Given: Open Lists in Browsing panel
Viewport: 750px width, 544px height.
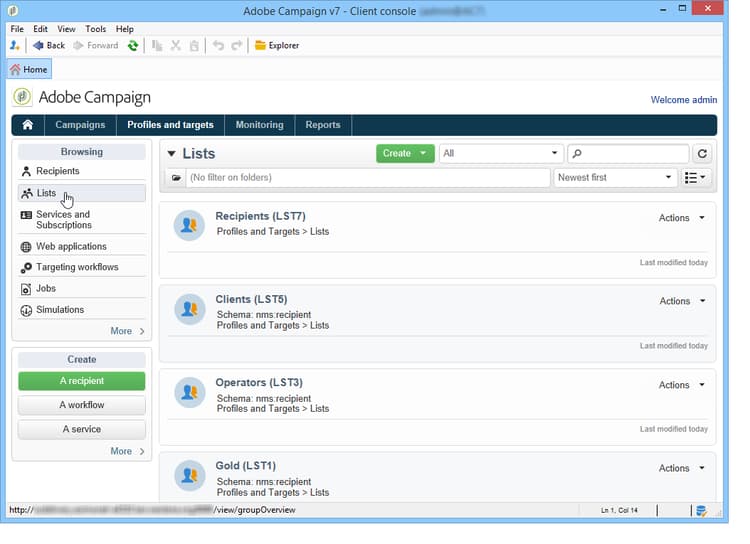Looking at the screenshot, I should coord(82,193).
